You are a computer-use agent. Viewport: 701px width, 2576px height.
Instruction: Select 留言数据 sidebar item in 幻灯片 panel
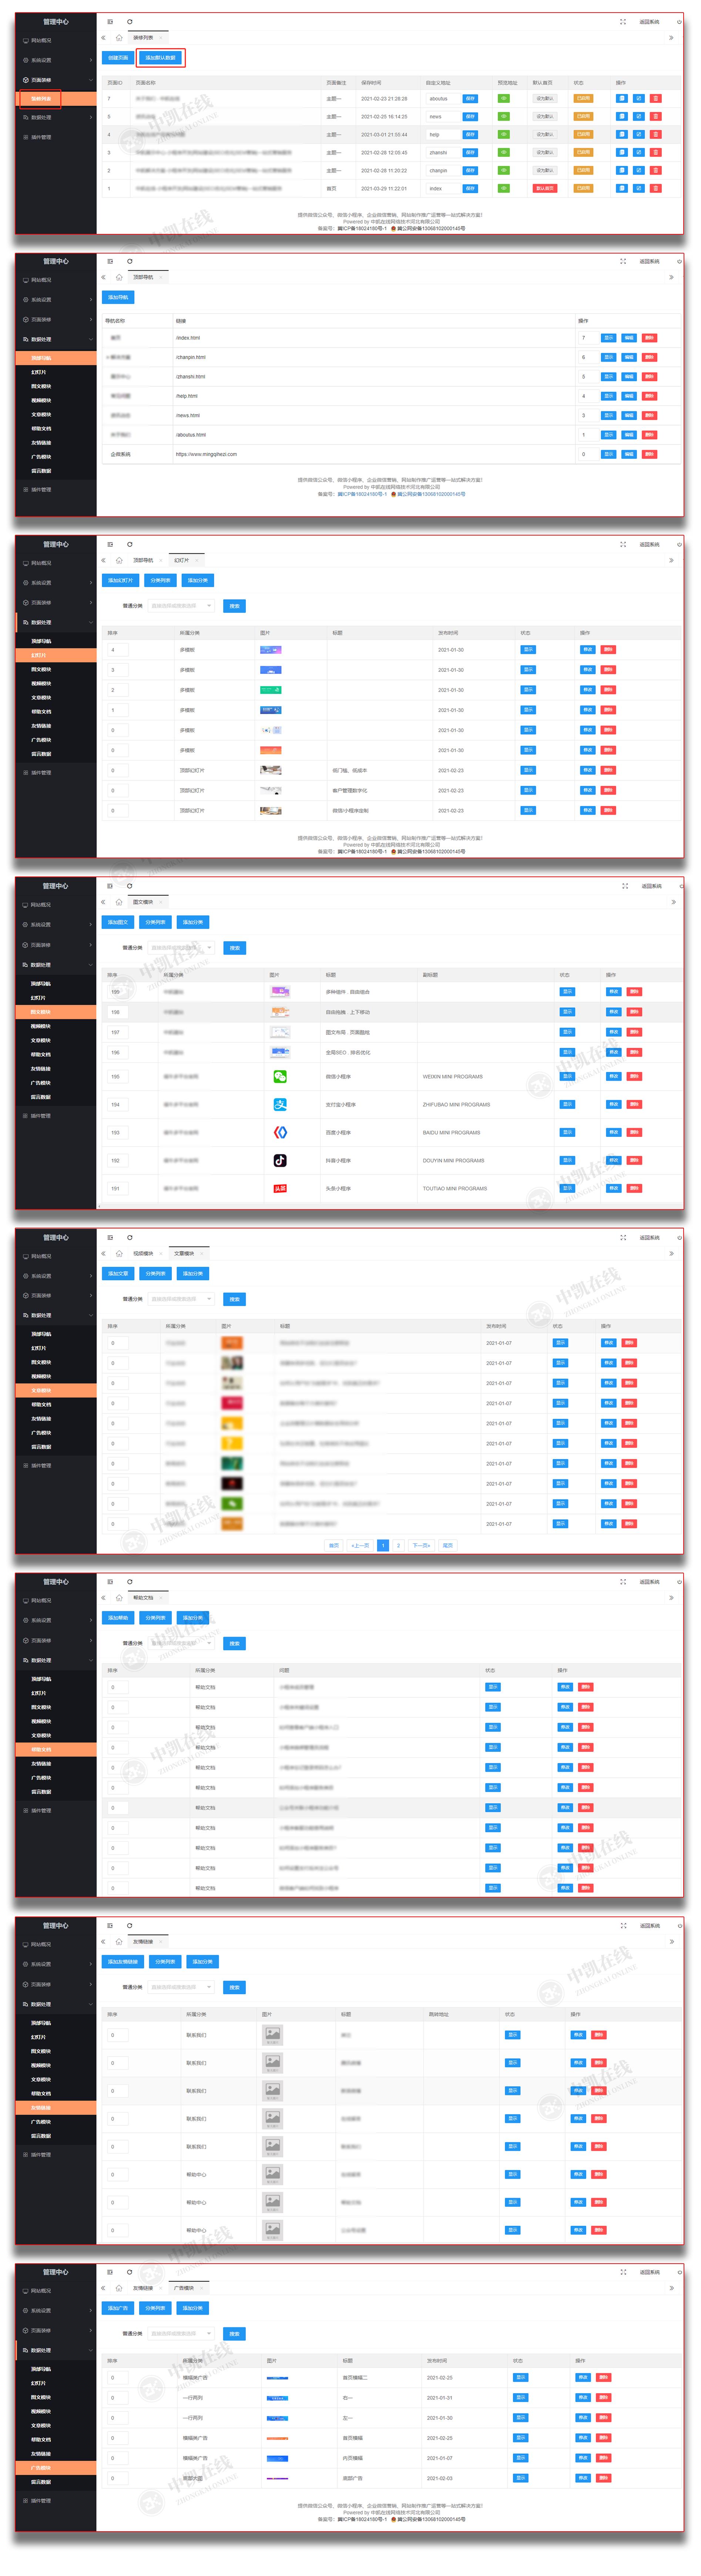pos(56,754)
